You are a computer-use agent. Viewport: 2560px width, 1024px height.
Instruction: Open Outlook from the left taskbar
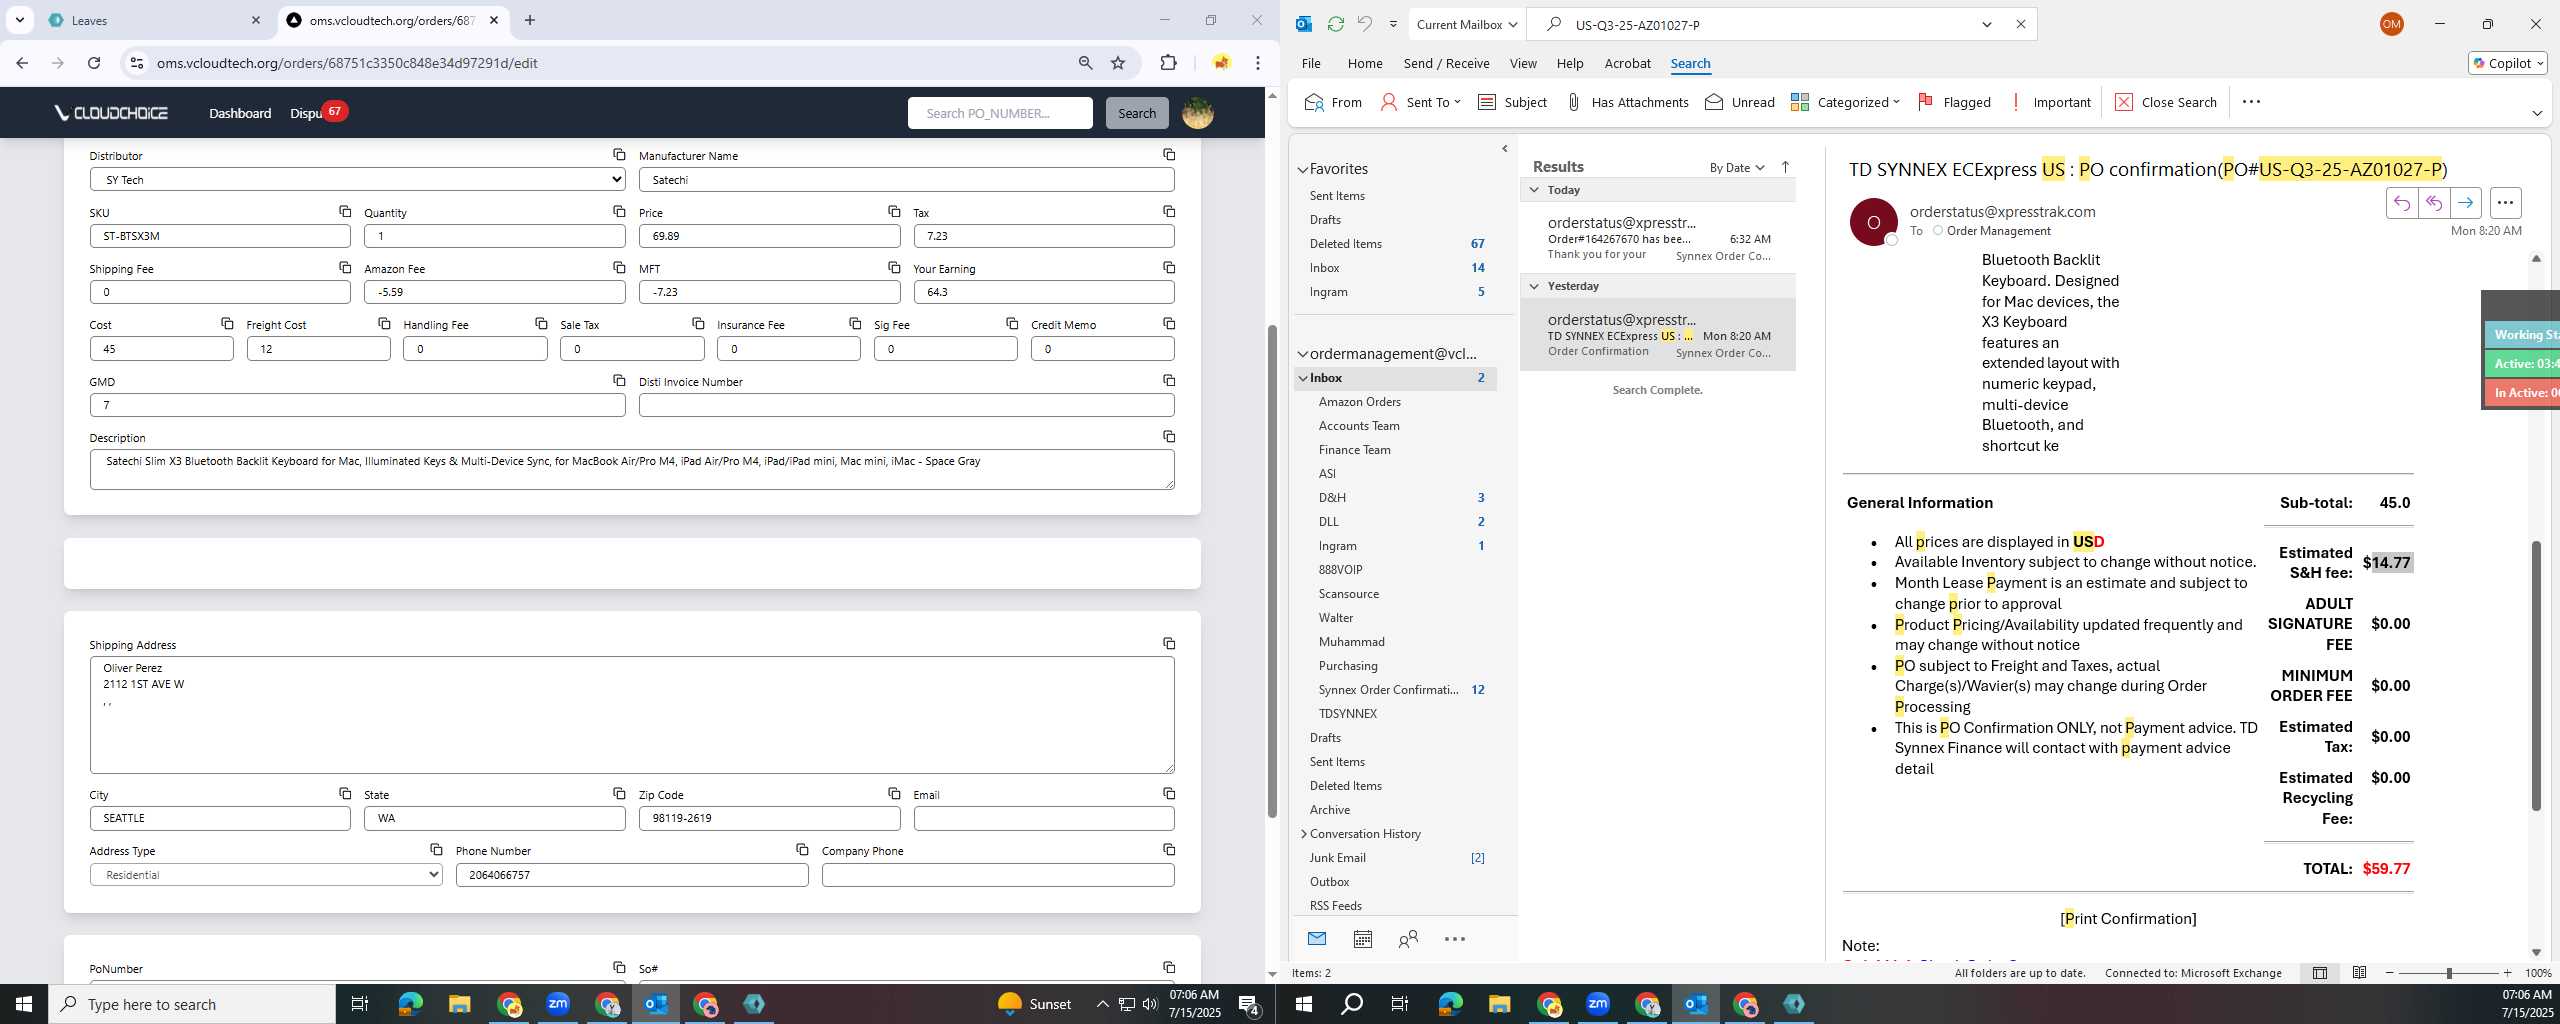656,1004
